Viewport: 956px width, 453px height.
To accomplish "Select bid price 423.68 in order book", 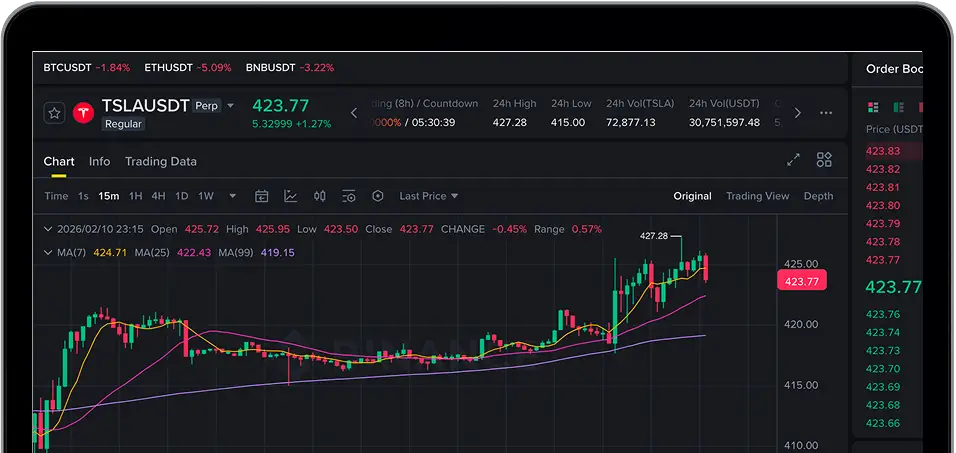I will 883,405.
